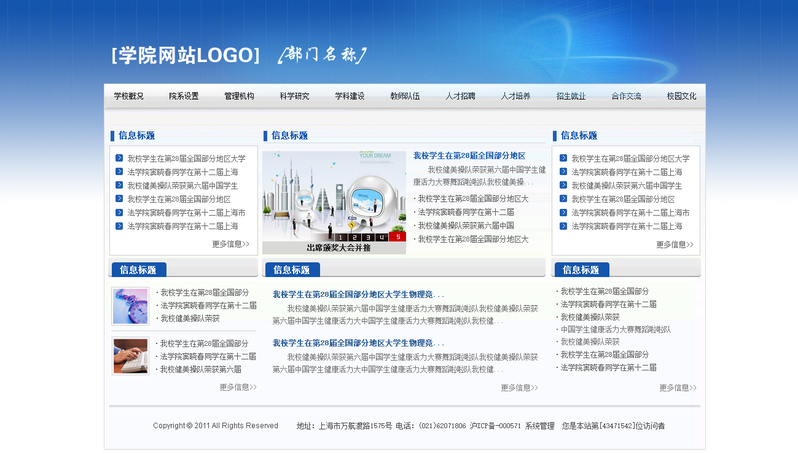Screen dimensions: 798x454
Task: Click 更多信息>> in the top-left news panel
Action: (x=230, y=244)
